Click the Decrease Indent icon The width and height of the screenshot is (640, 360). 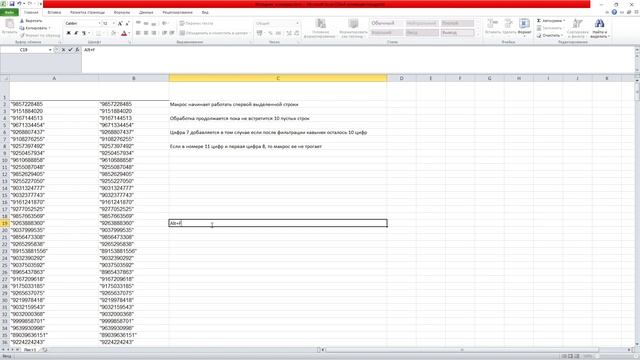point(164,33)
